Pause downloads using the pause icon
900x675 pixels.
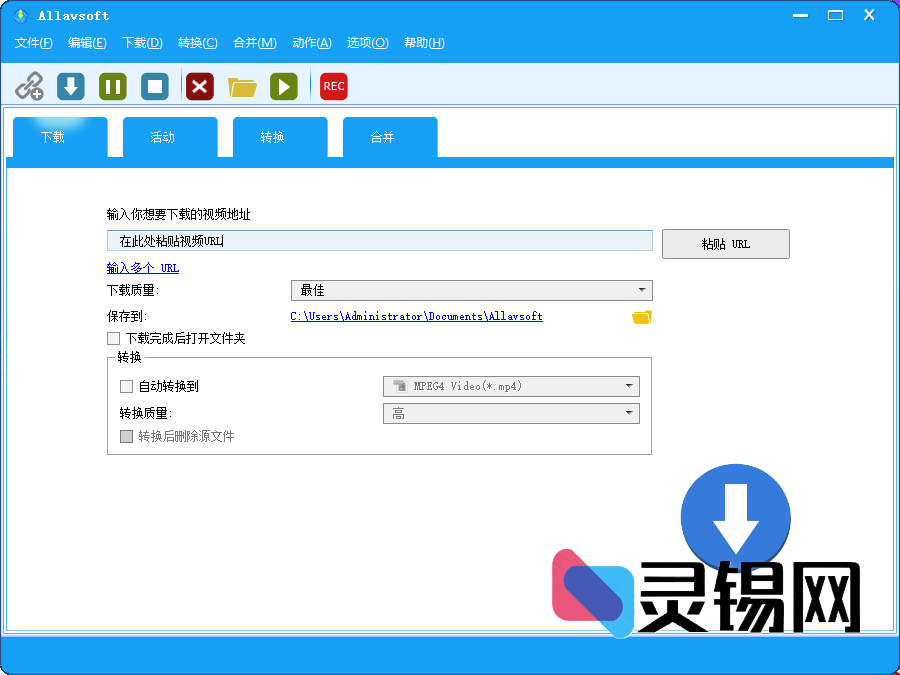[x=112, y=86]
